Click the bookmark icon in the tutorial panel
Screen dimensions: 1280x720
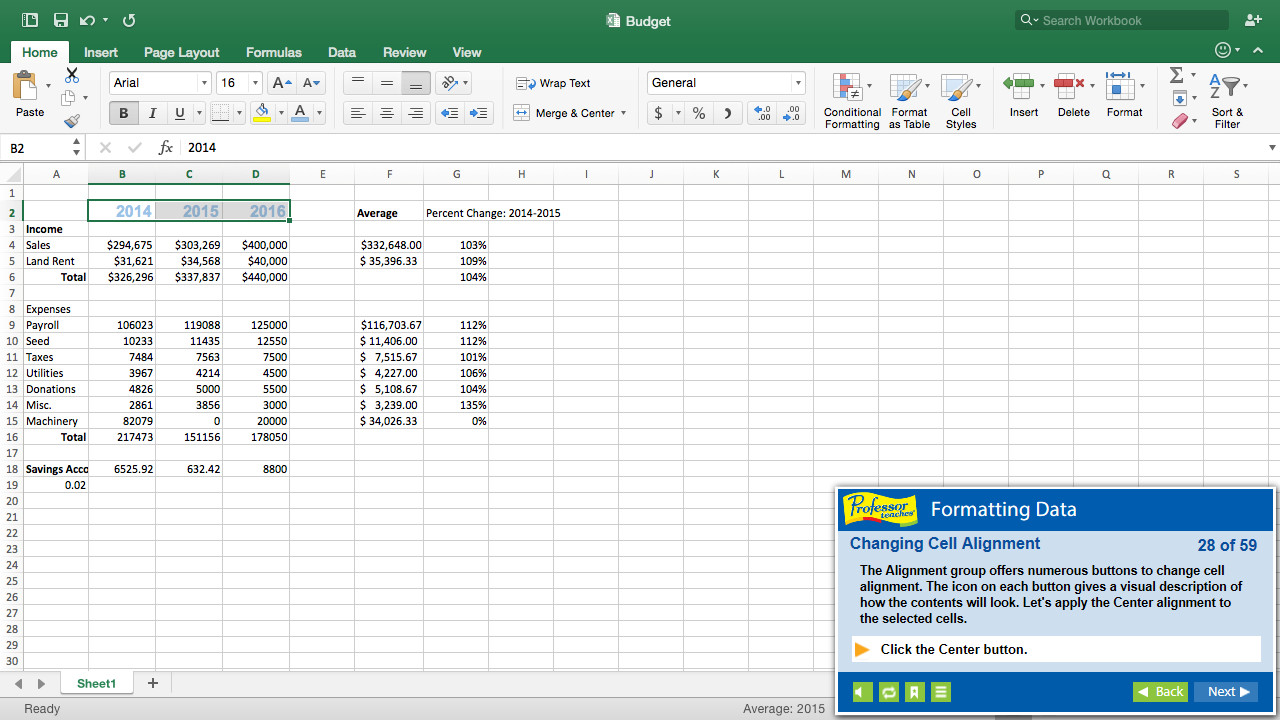pyautogui.click(x=914, y=691)
